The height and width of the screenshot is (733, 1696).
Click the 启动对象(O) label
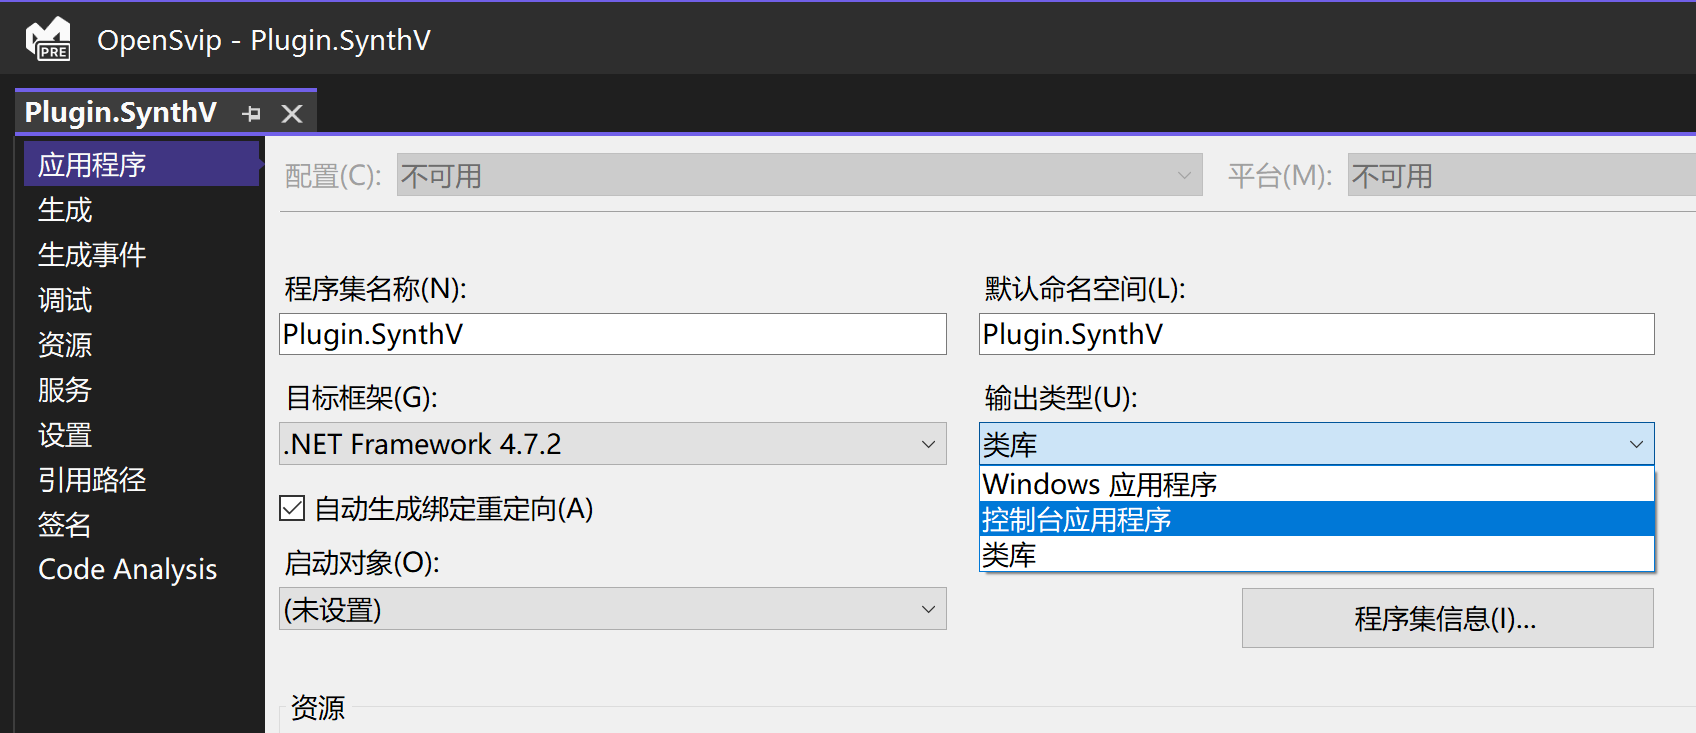point(362,563)
